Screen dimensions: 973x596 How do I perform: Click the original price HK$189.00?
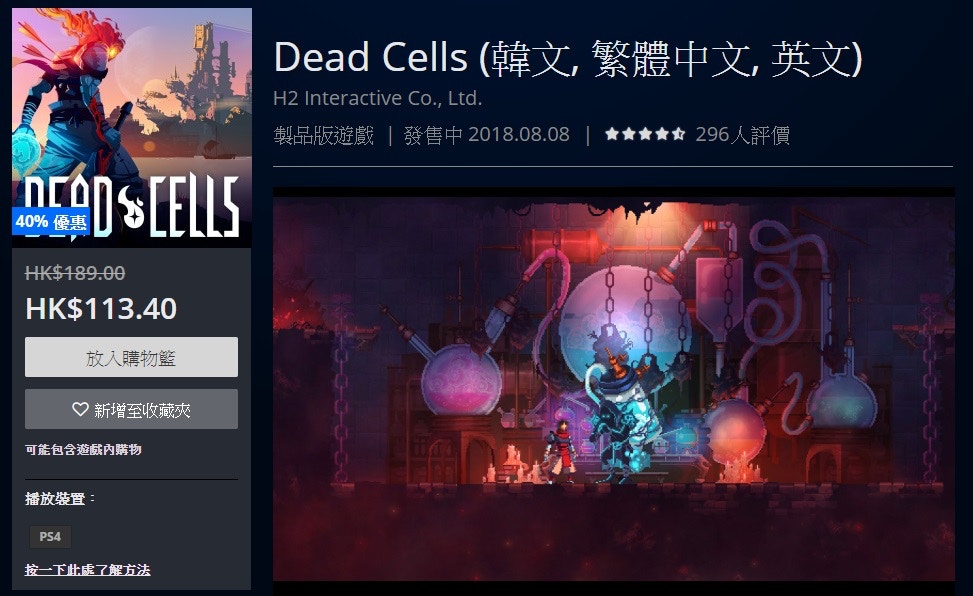pyautogui.click(x=75, y=273)
